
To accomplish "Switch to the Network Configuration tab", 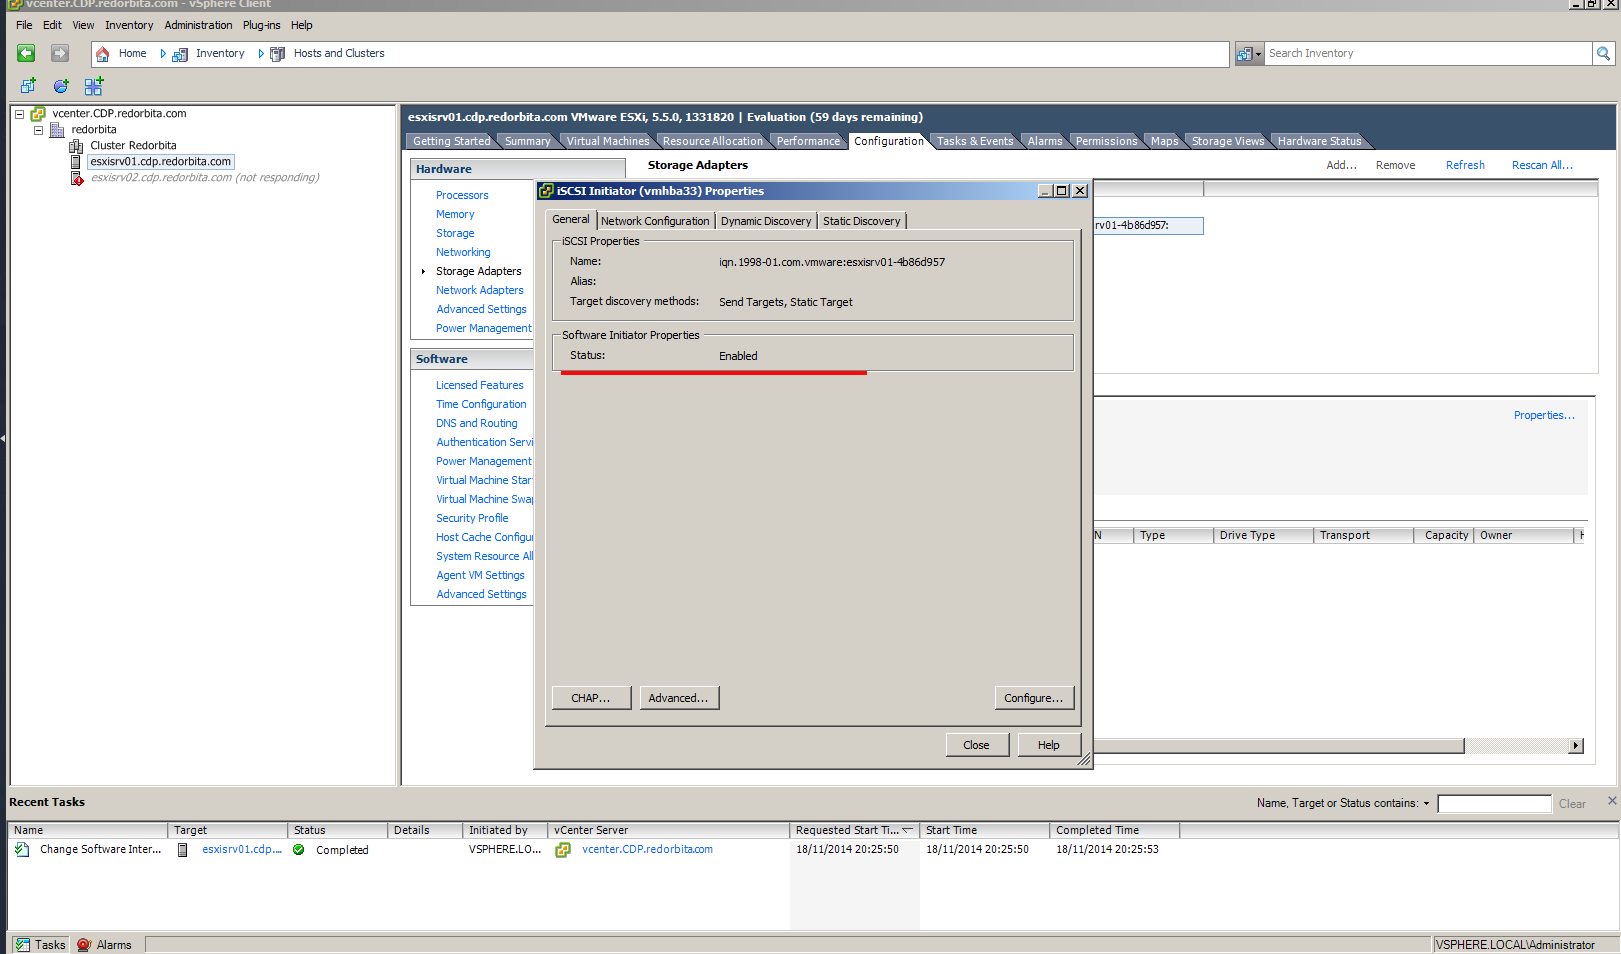I will [655, 221].
